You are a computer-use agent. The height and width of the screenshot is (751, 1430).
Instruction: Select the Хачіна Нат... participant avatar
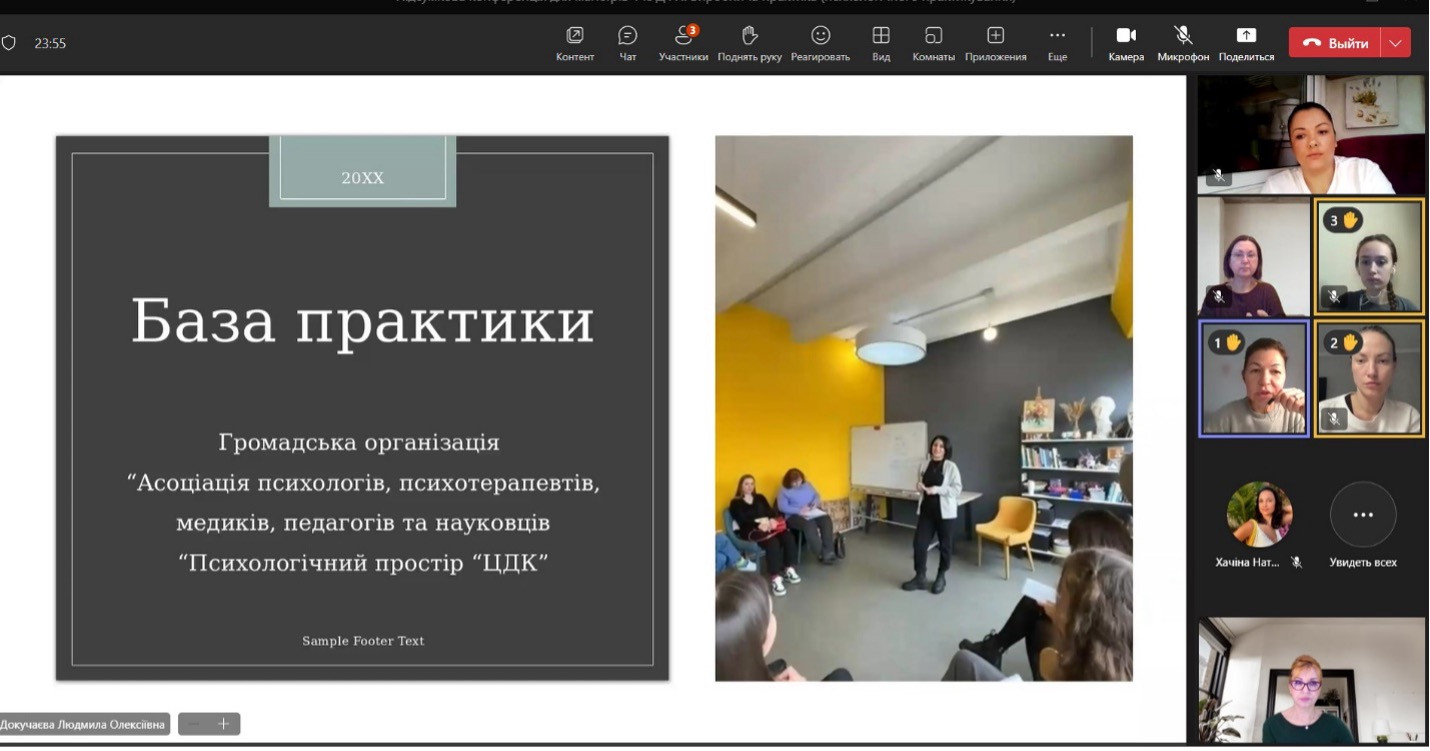(1259, 515)
